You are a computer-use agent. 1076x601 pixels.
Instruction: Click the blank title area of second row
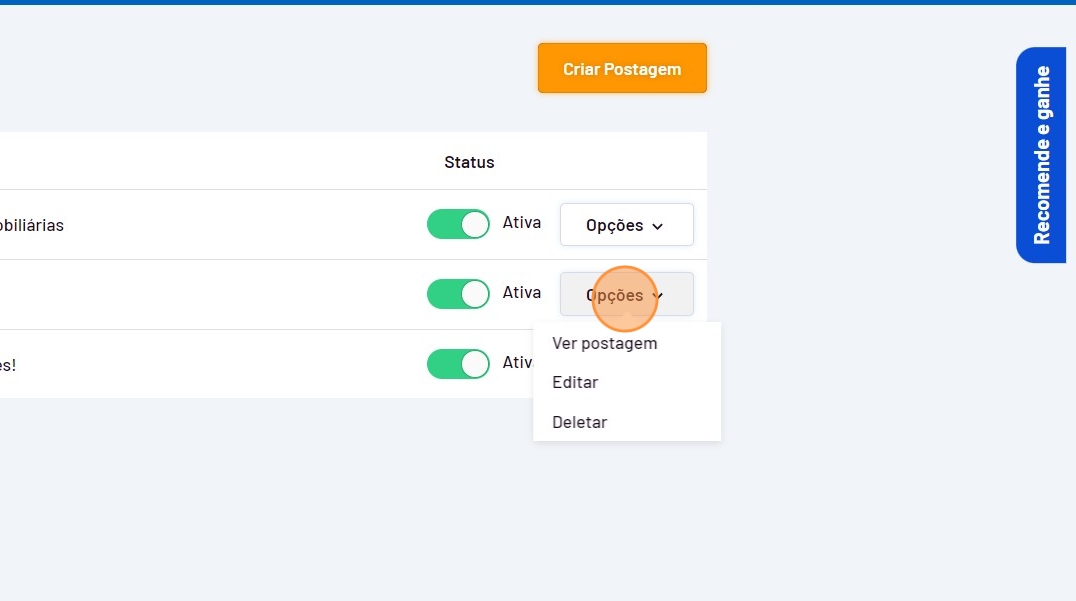coord(200,295)
